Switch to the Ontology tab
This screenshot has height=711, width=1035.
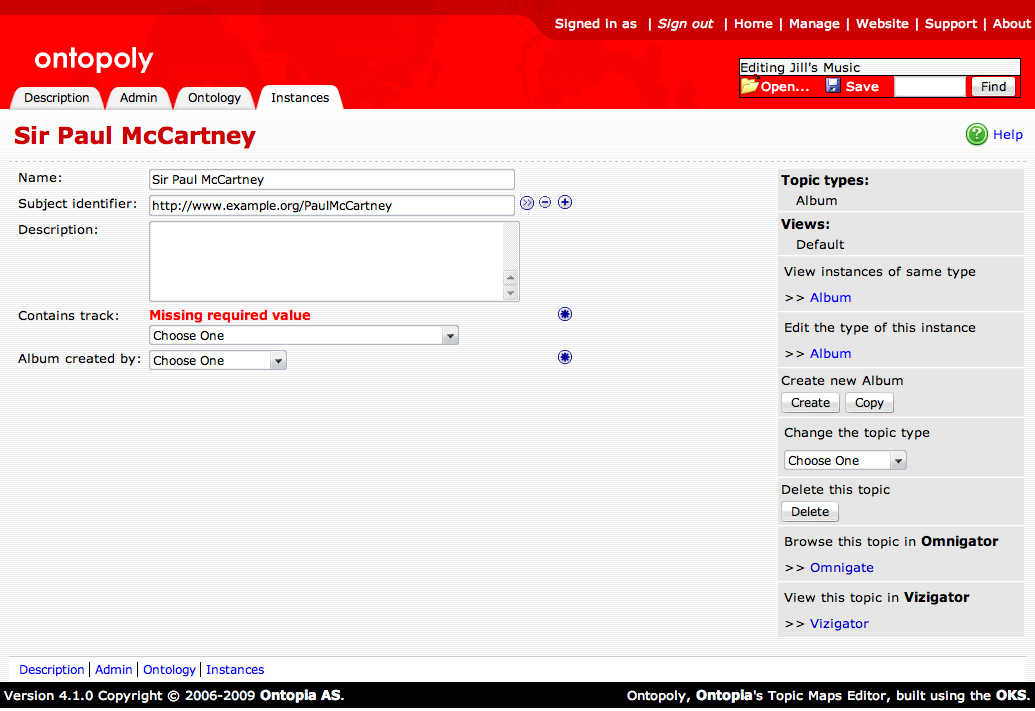pyautogui.click(x=214, y=98)
